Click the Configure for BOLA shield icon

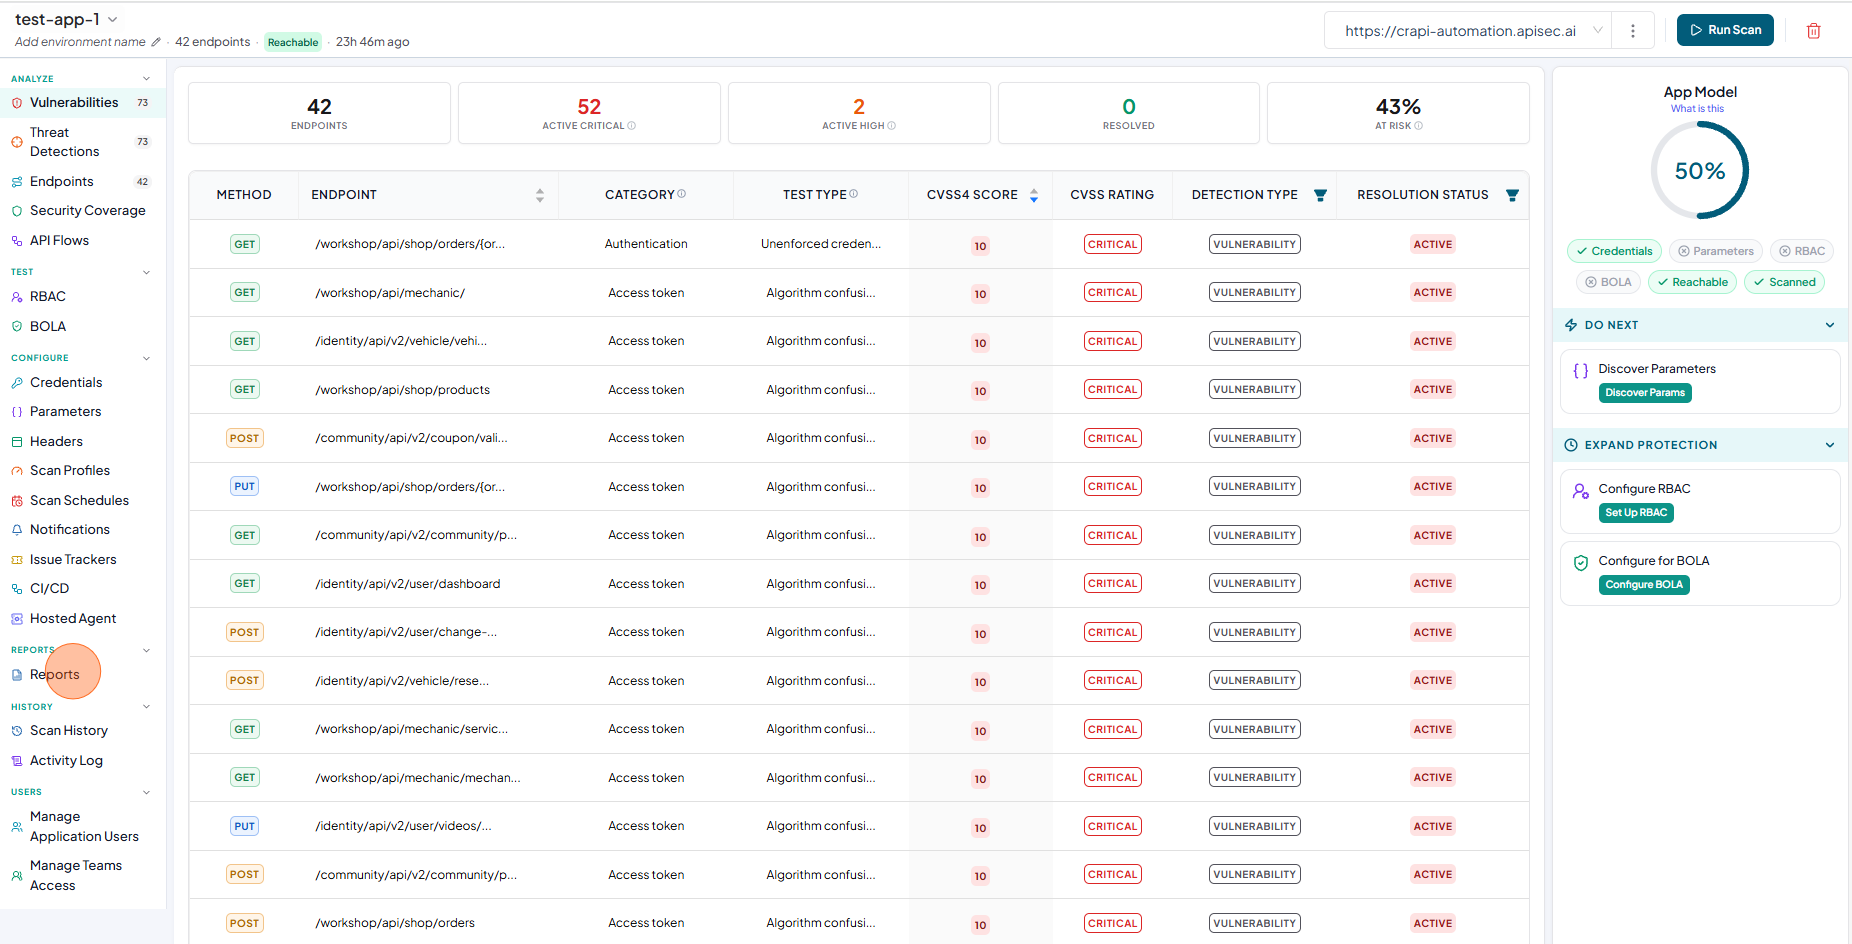1581,563
